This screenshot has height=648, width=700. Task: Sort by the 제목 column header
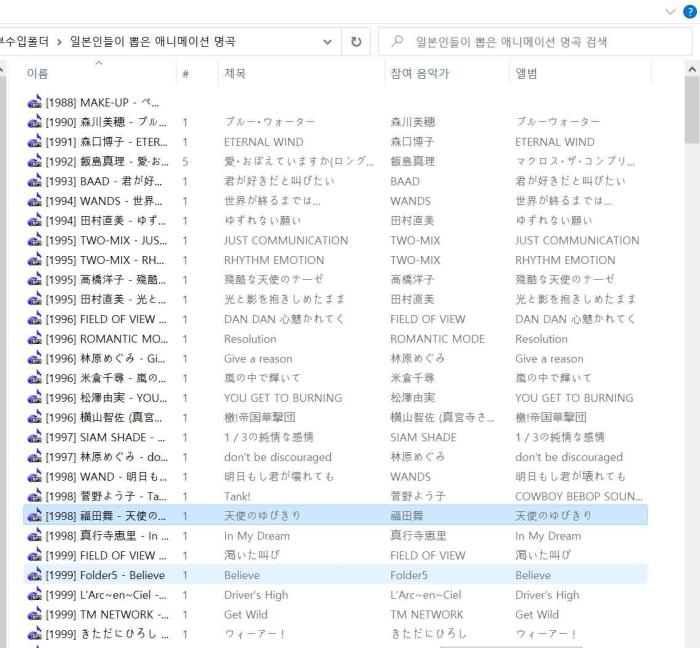235,73
